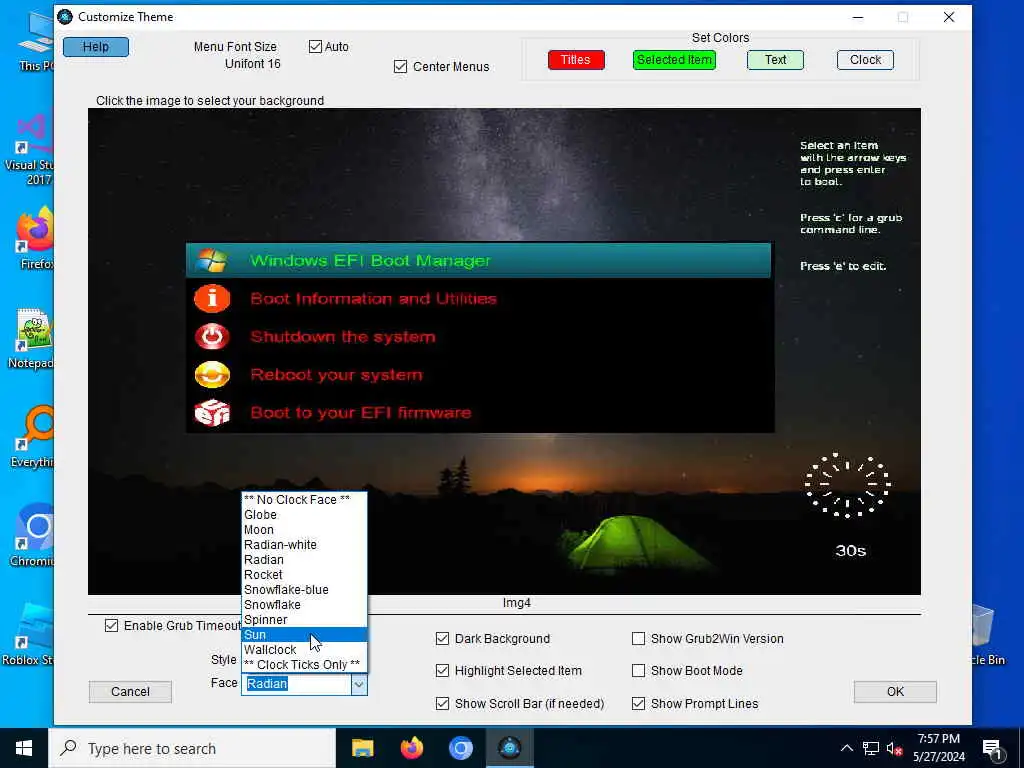This screenshot has height=768, width=1024.
Task: Click the OK button
Action: pyautogui.click(x=895, y=692)
